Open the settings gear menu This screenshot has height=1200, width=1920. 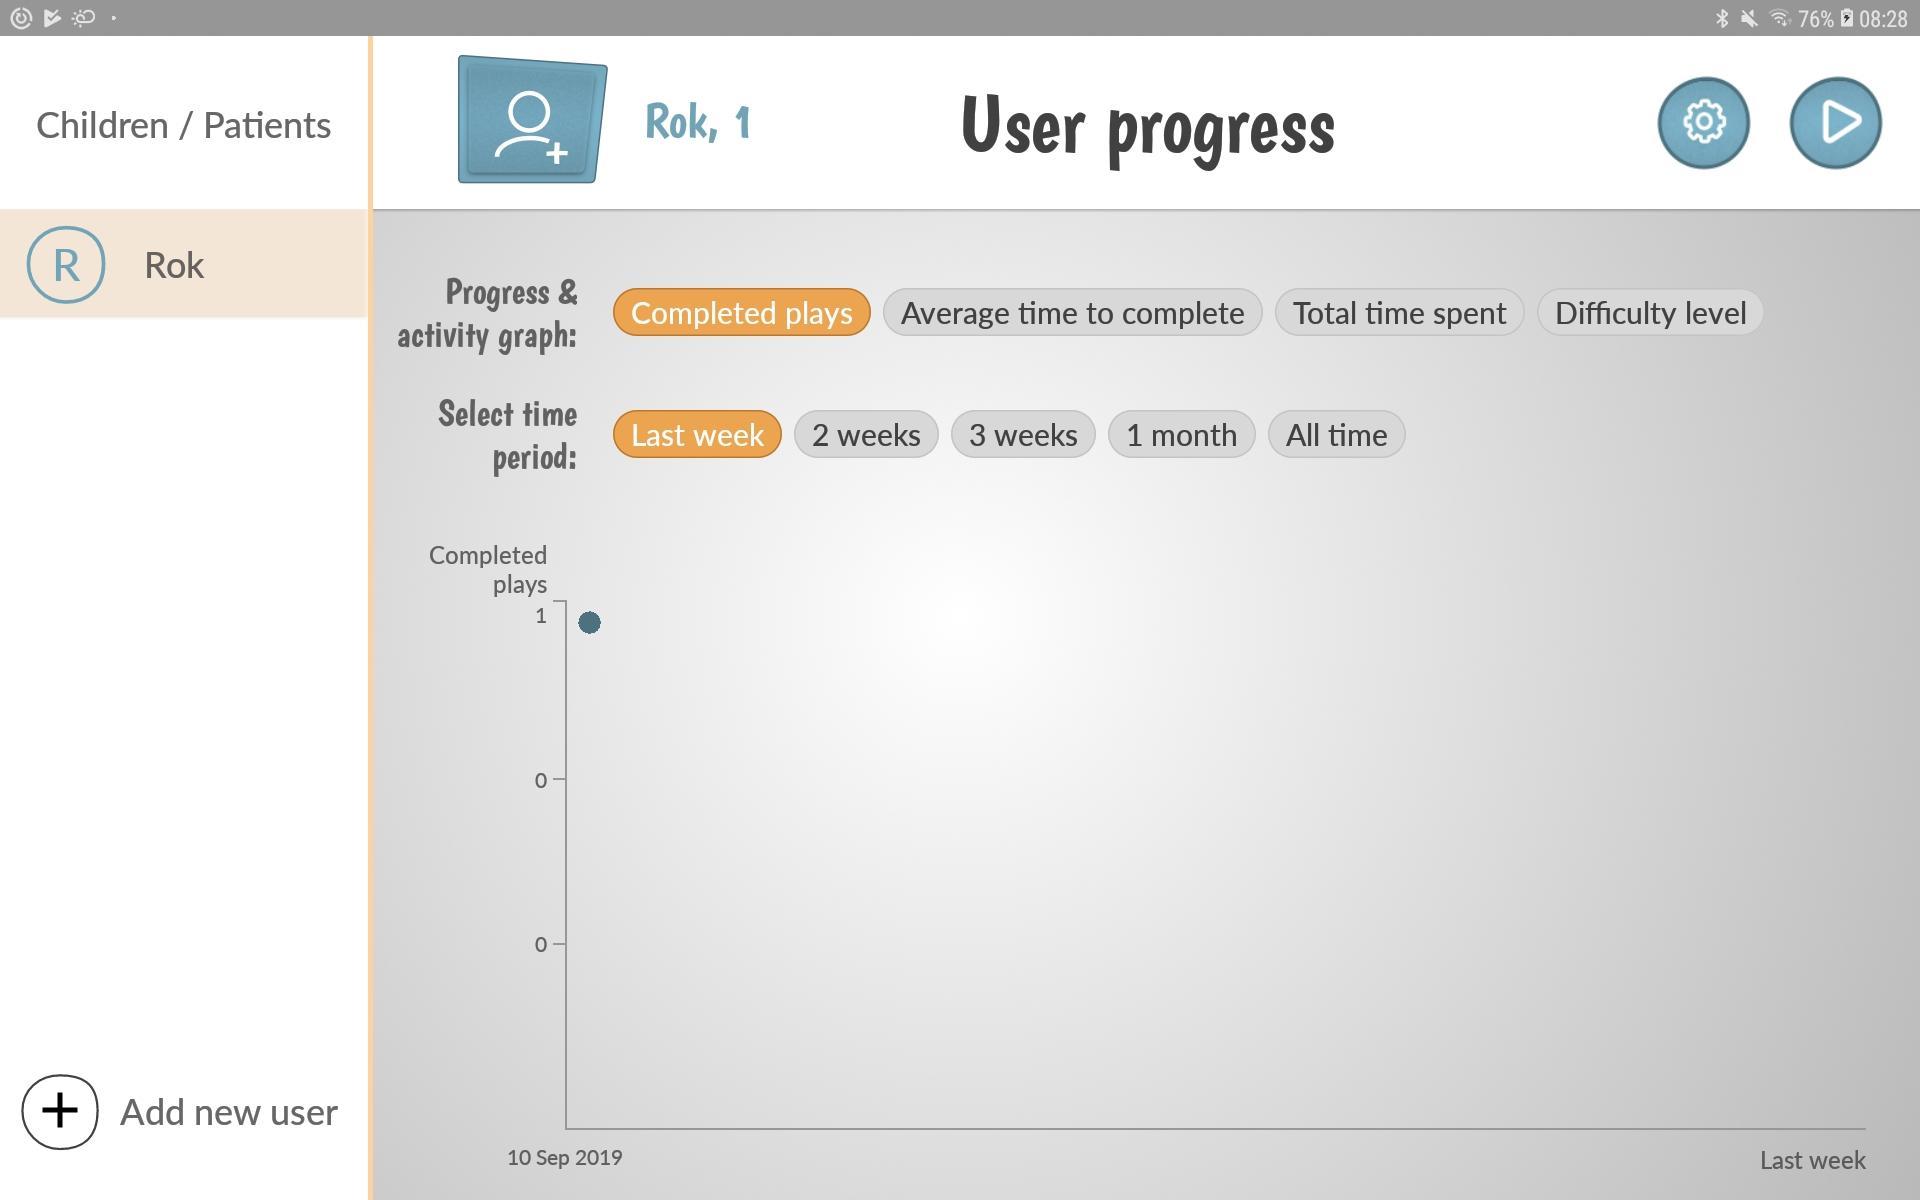[1702, 122]
